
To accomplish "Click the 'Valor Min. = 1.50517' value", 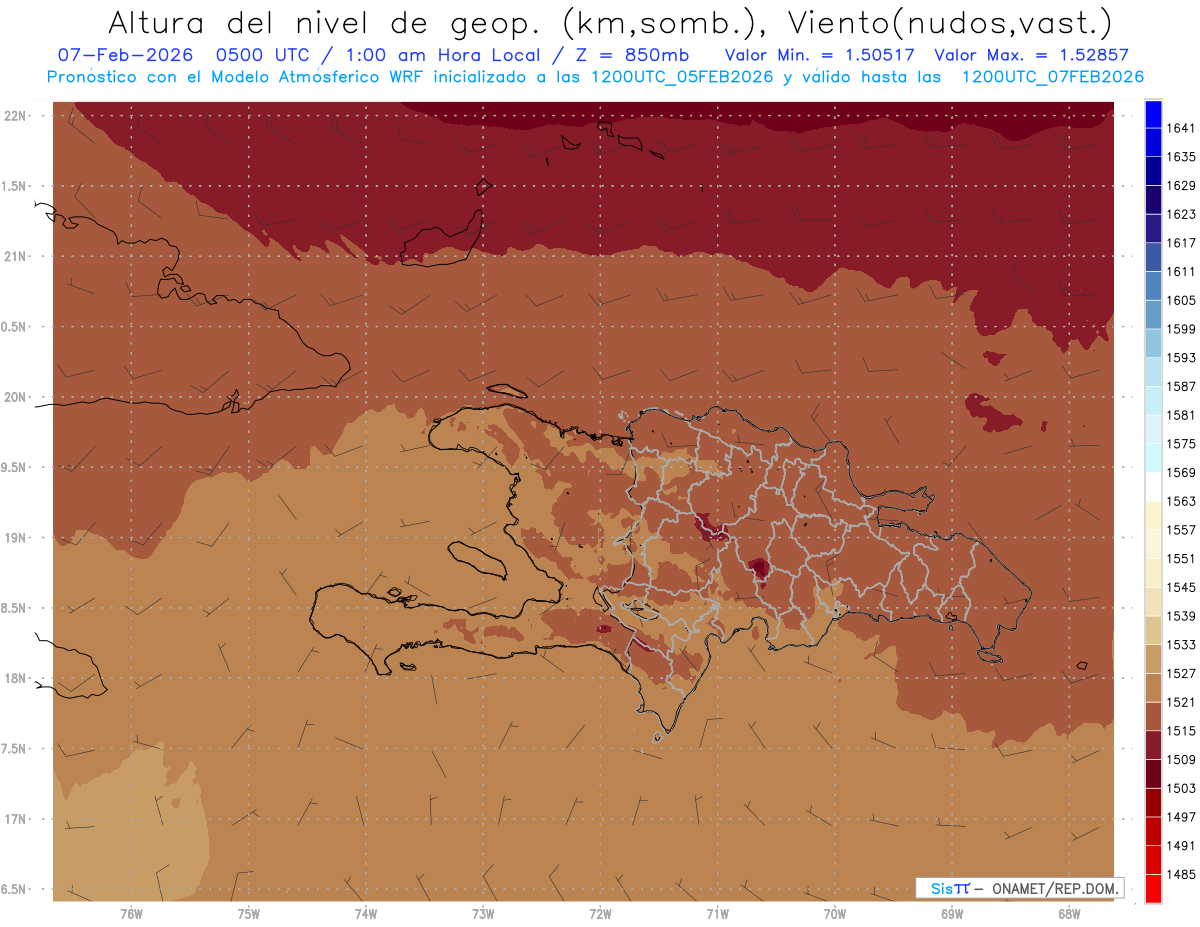I will [819, 55].
